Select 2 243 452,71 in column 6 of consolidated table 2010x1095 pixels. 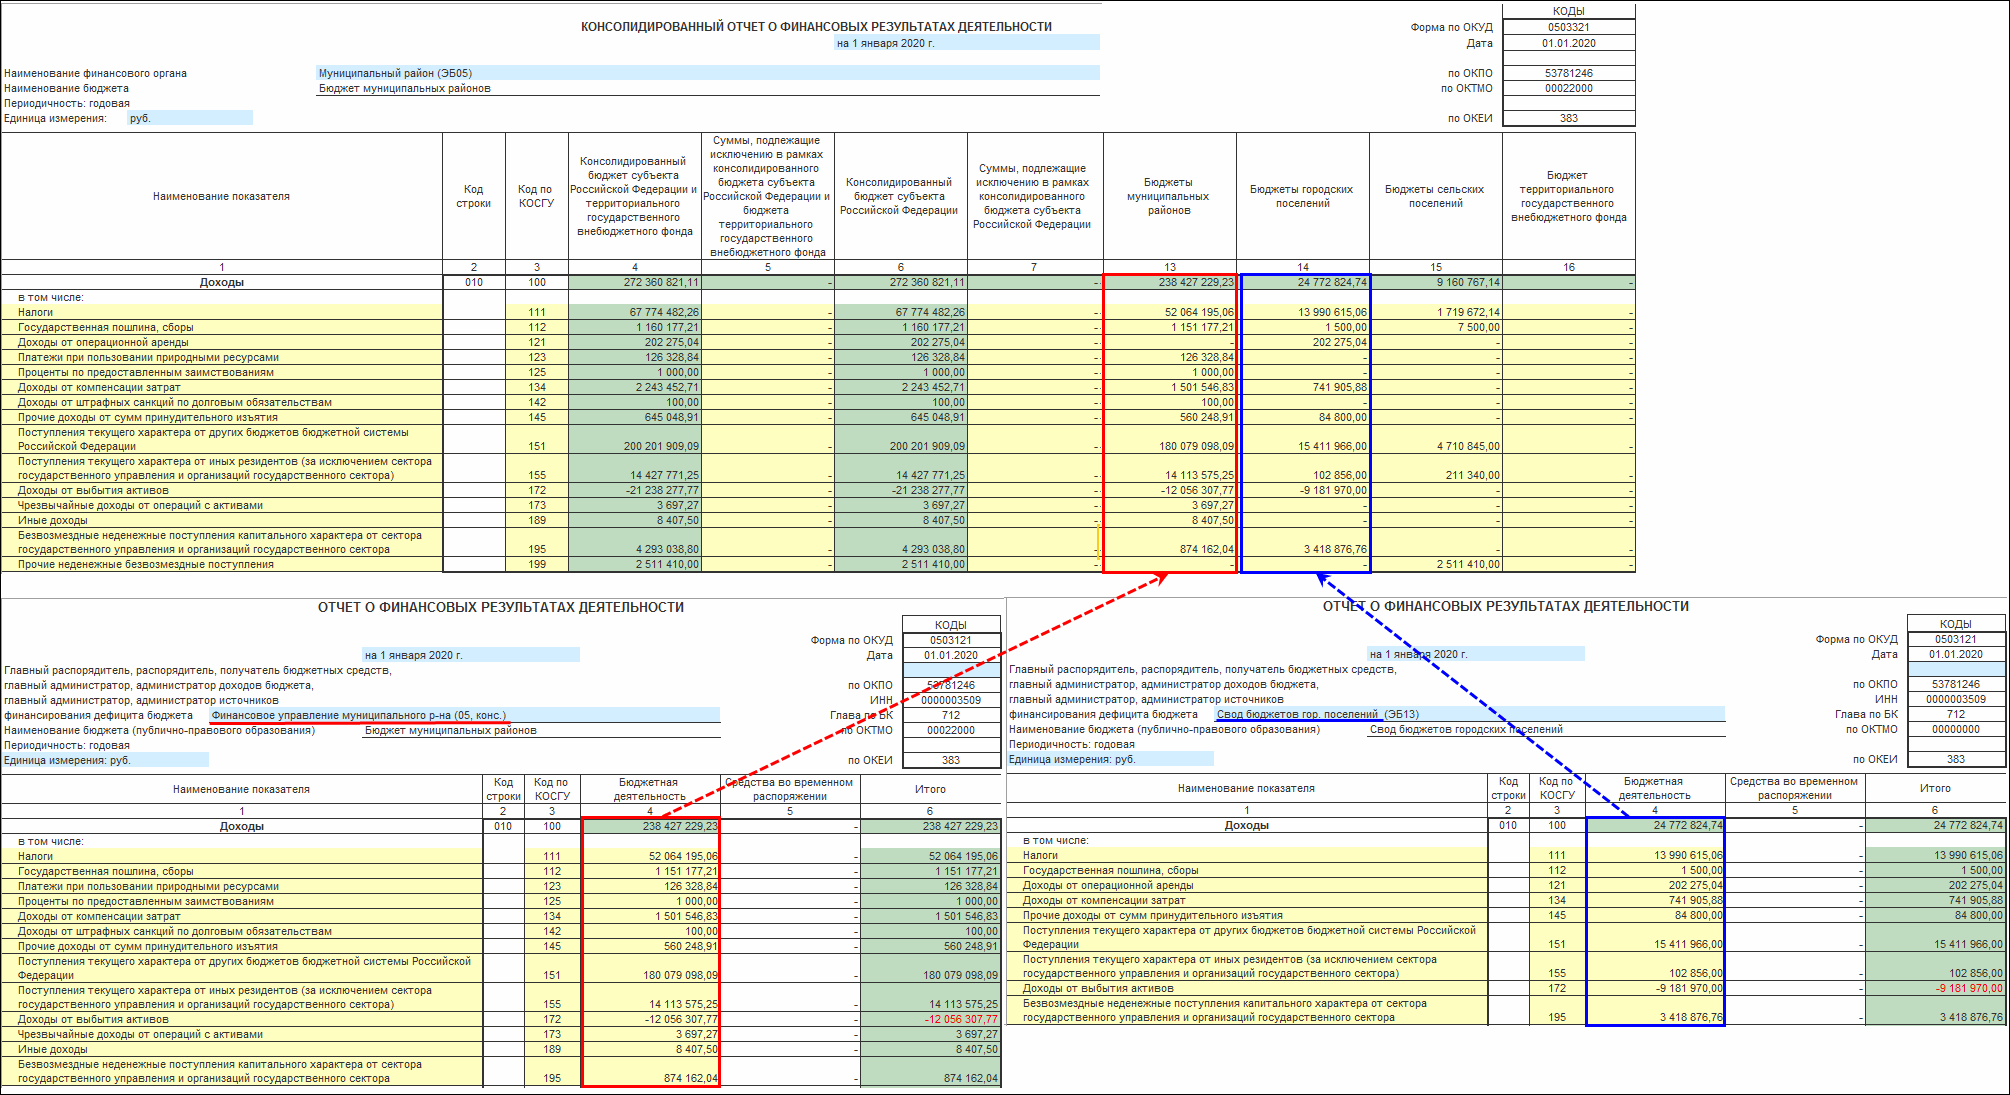[901, 387]
